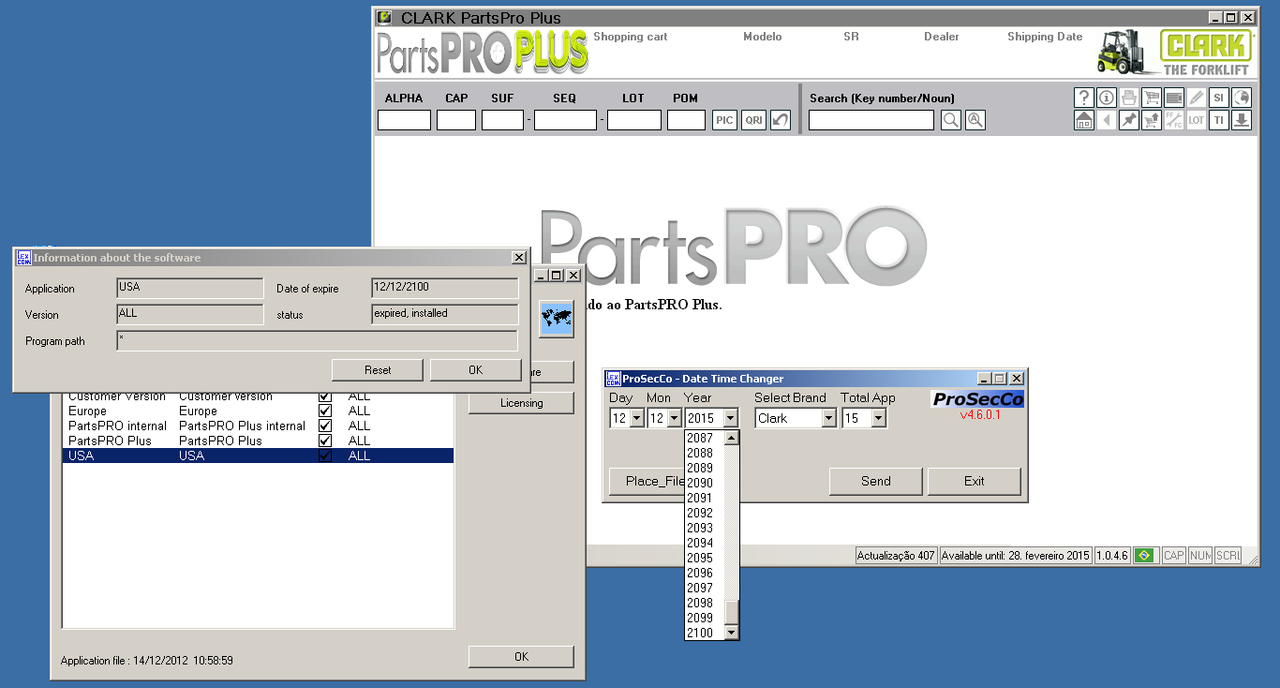This screenshot has height=688, width=1280.
Task: Click the Brazil flag in status bar
Action: [1145, 555]
